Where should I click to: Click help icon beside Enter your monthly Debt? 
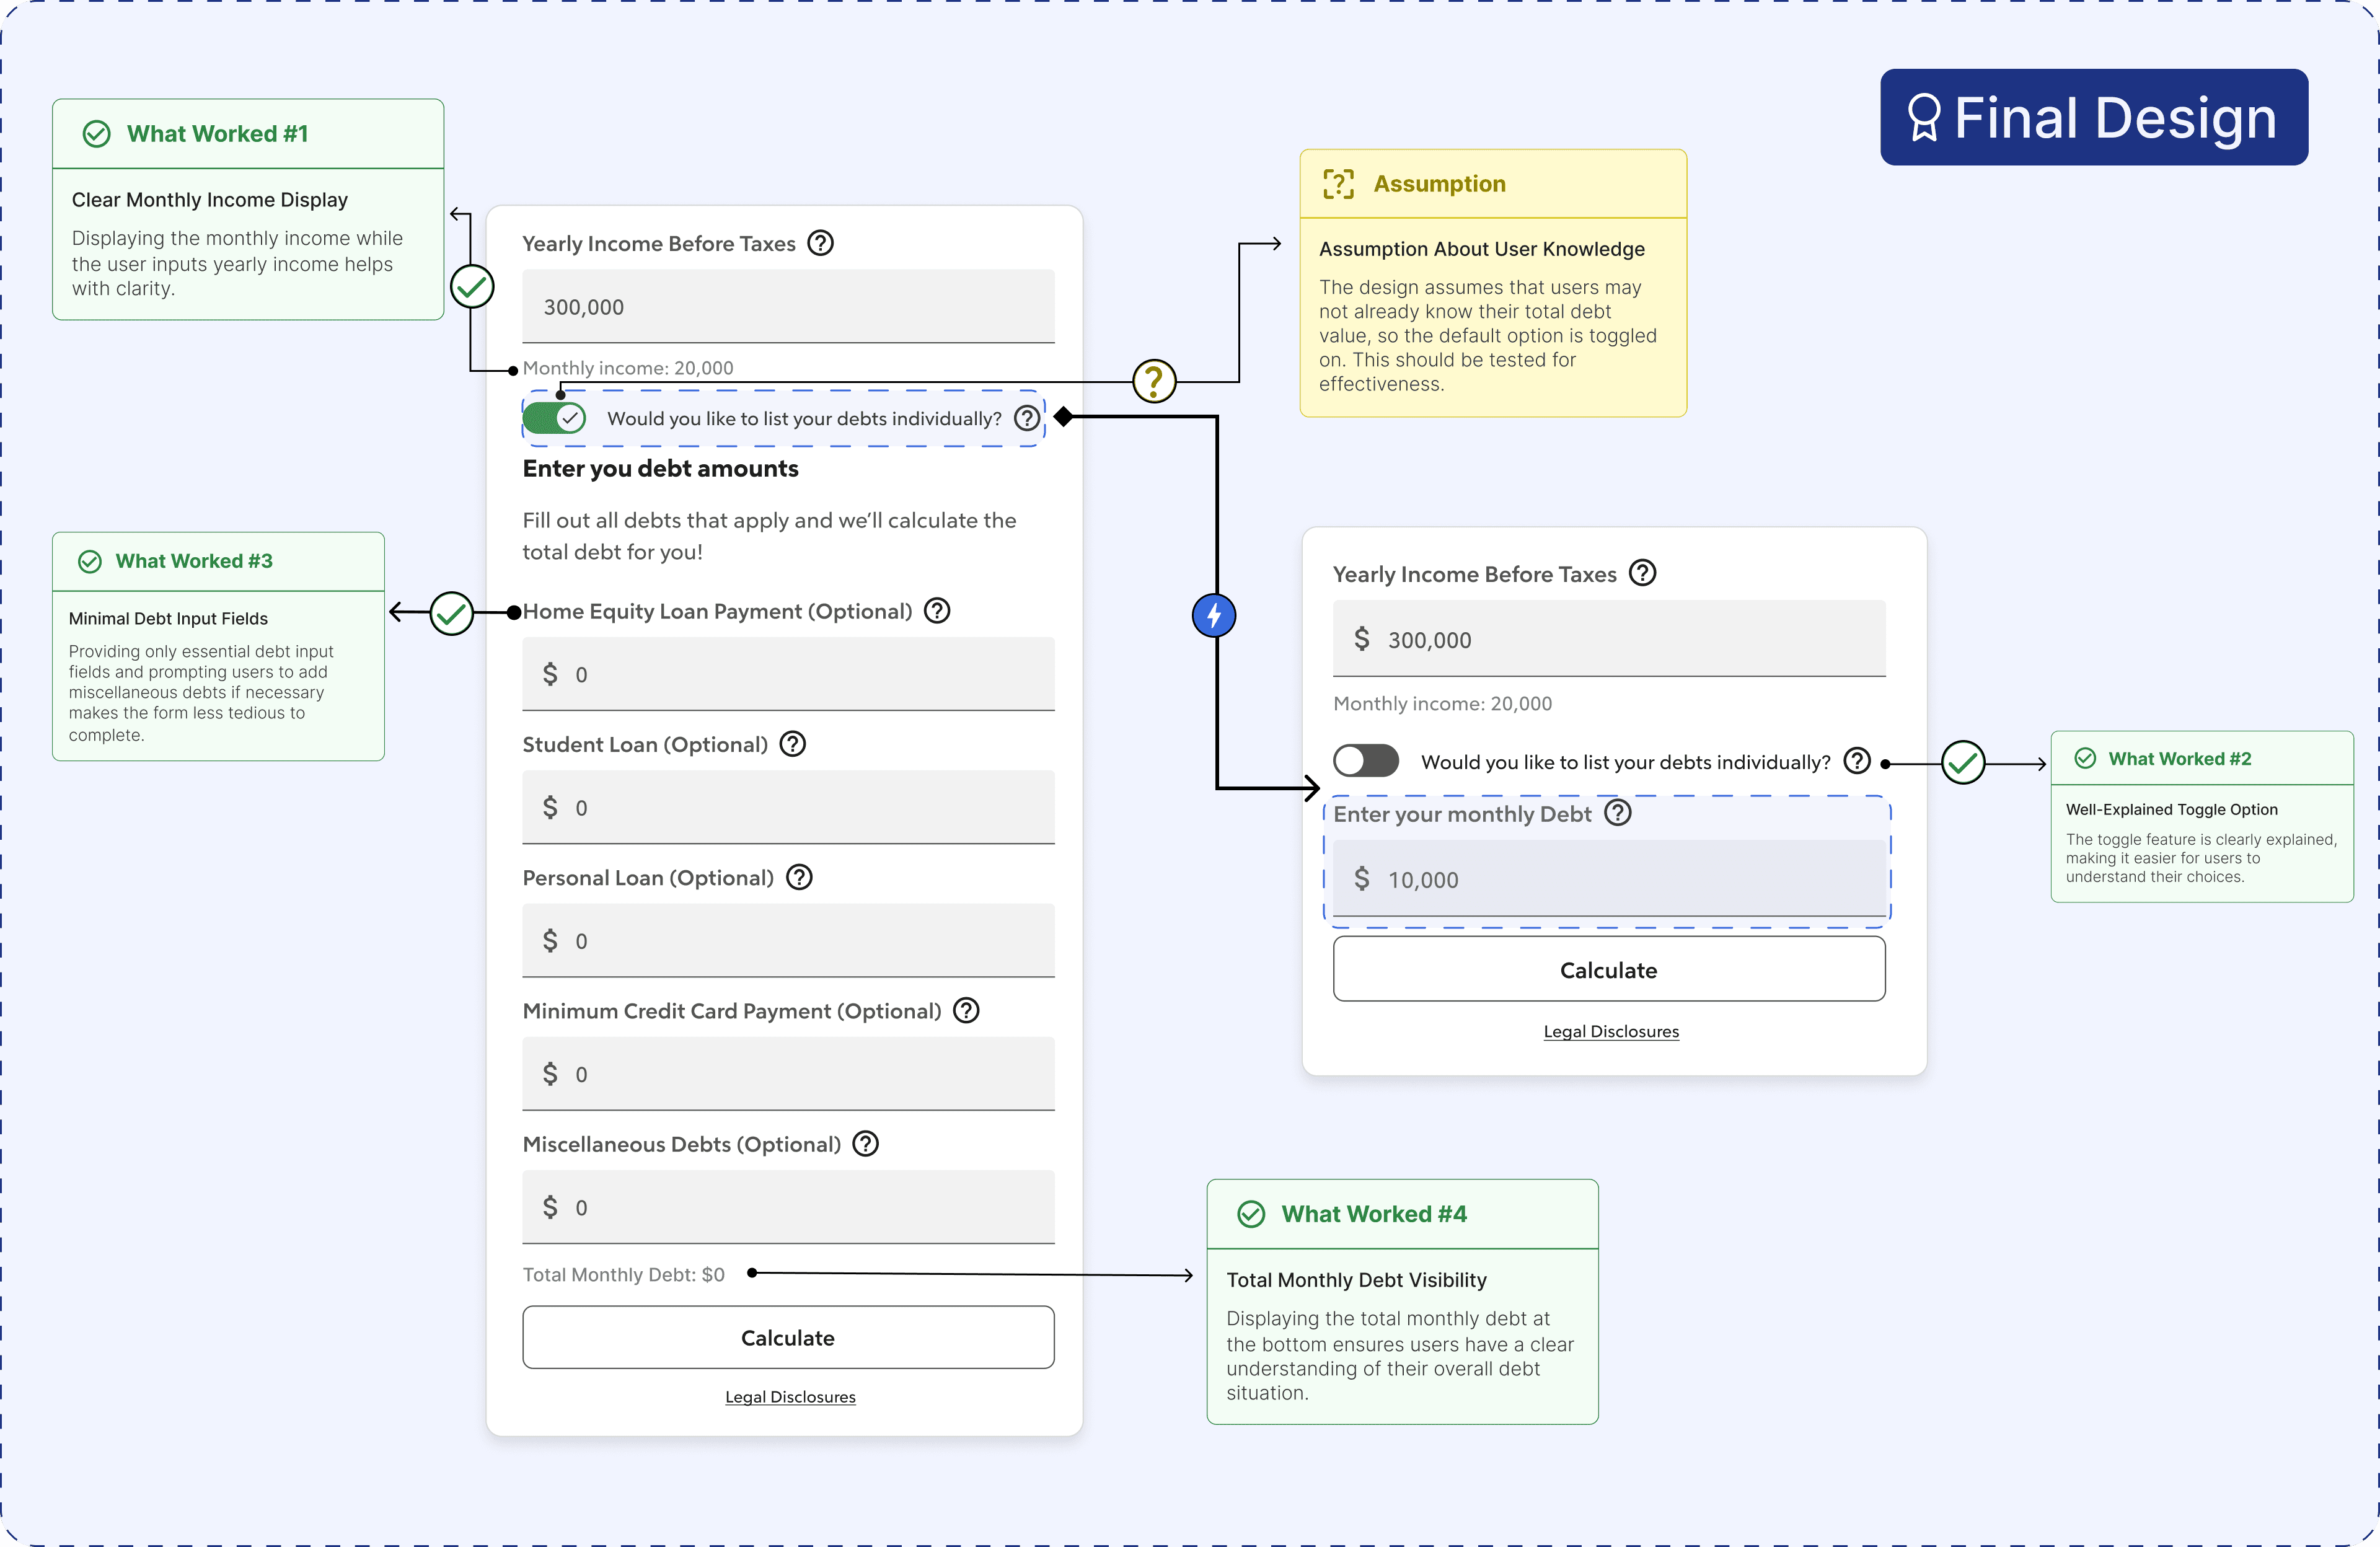pyautogui.click(x=1617, y=813)
